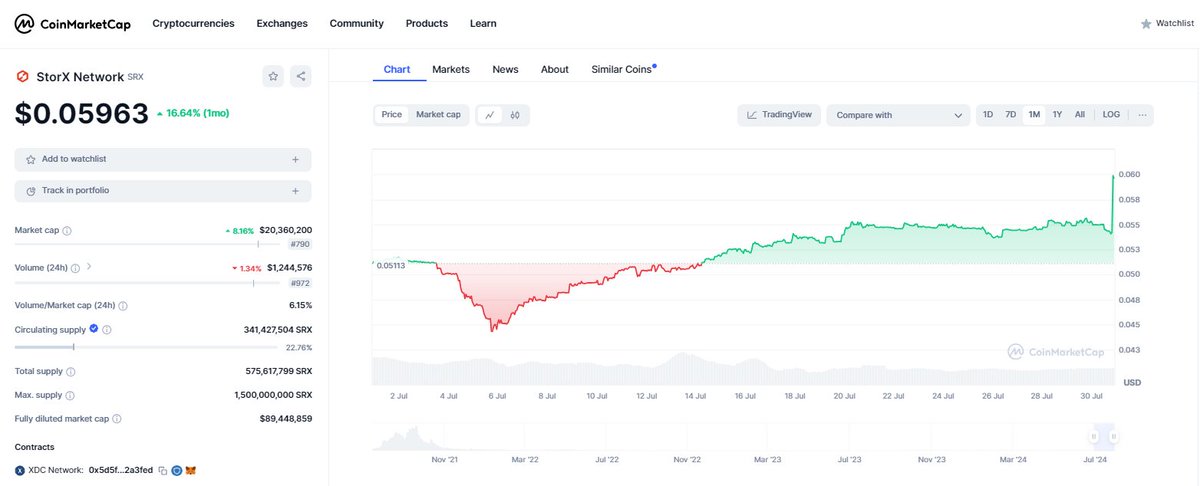Switch to the News tab

click(505, 69)
